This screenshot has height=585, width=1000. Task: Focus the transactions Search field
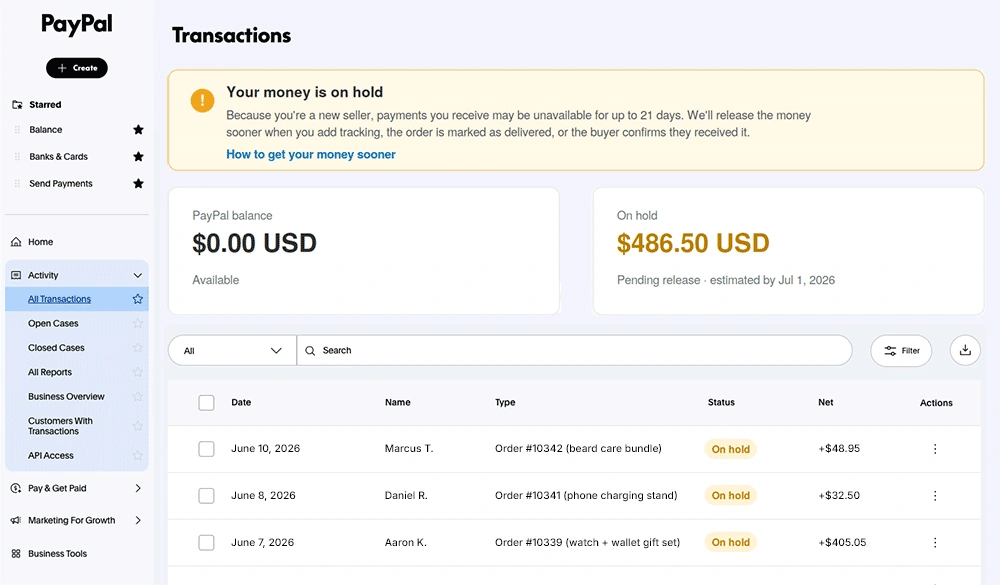pos(575,350)
